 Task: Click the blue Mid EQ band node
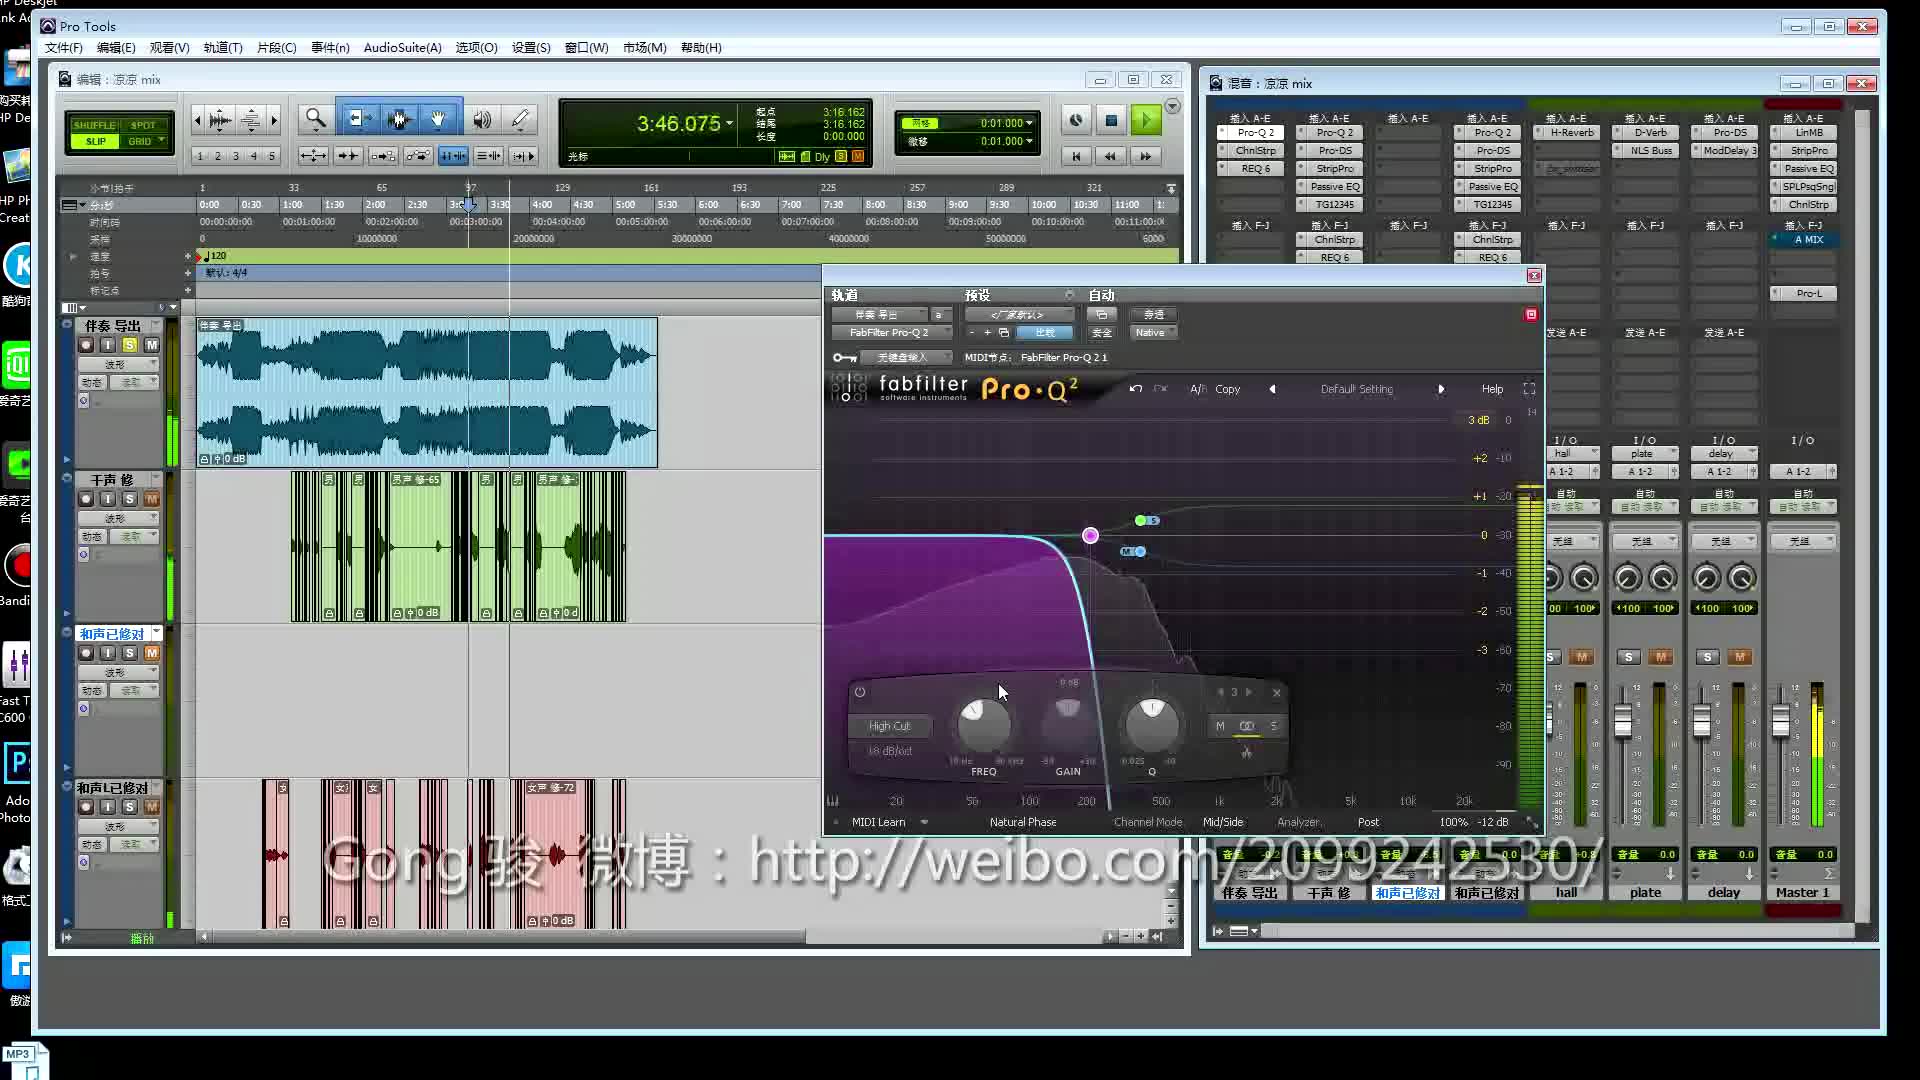tap(1140, 551)
